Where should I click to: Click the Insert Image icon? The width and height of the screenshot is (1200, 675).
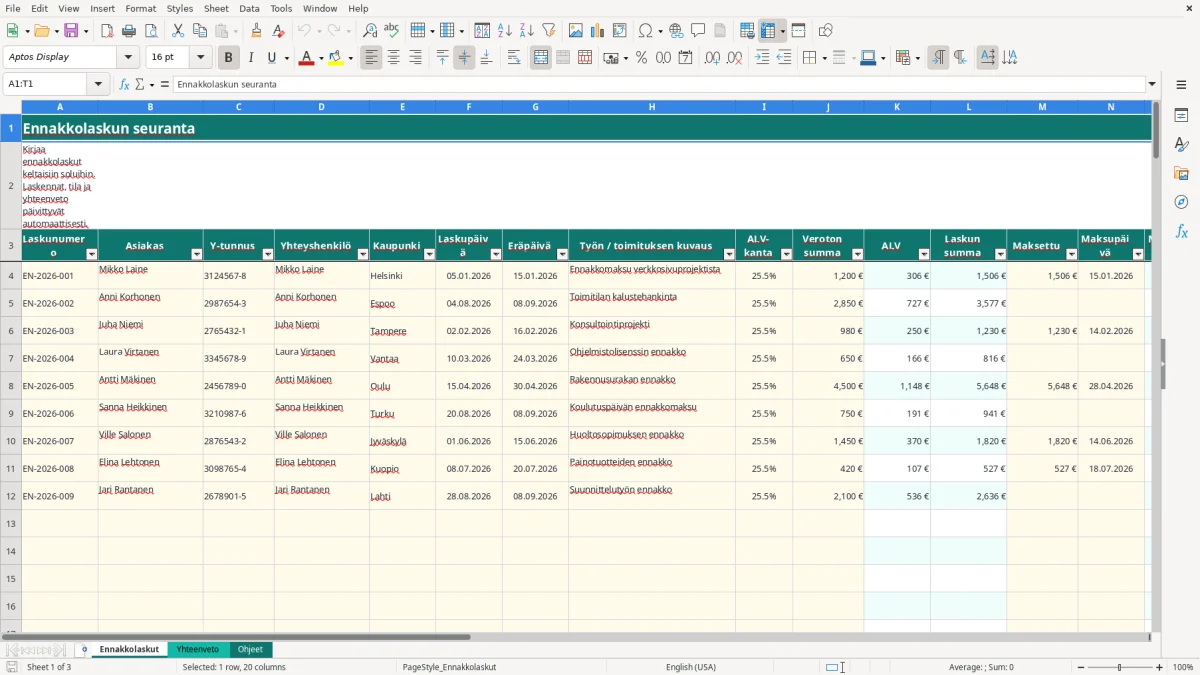tap(576, 31)
